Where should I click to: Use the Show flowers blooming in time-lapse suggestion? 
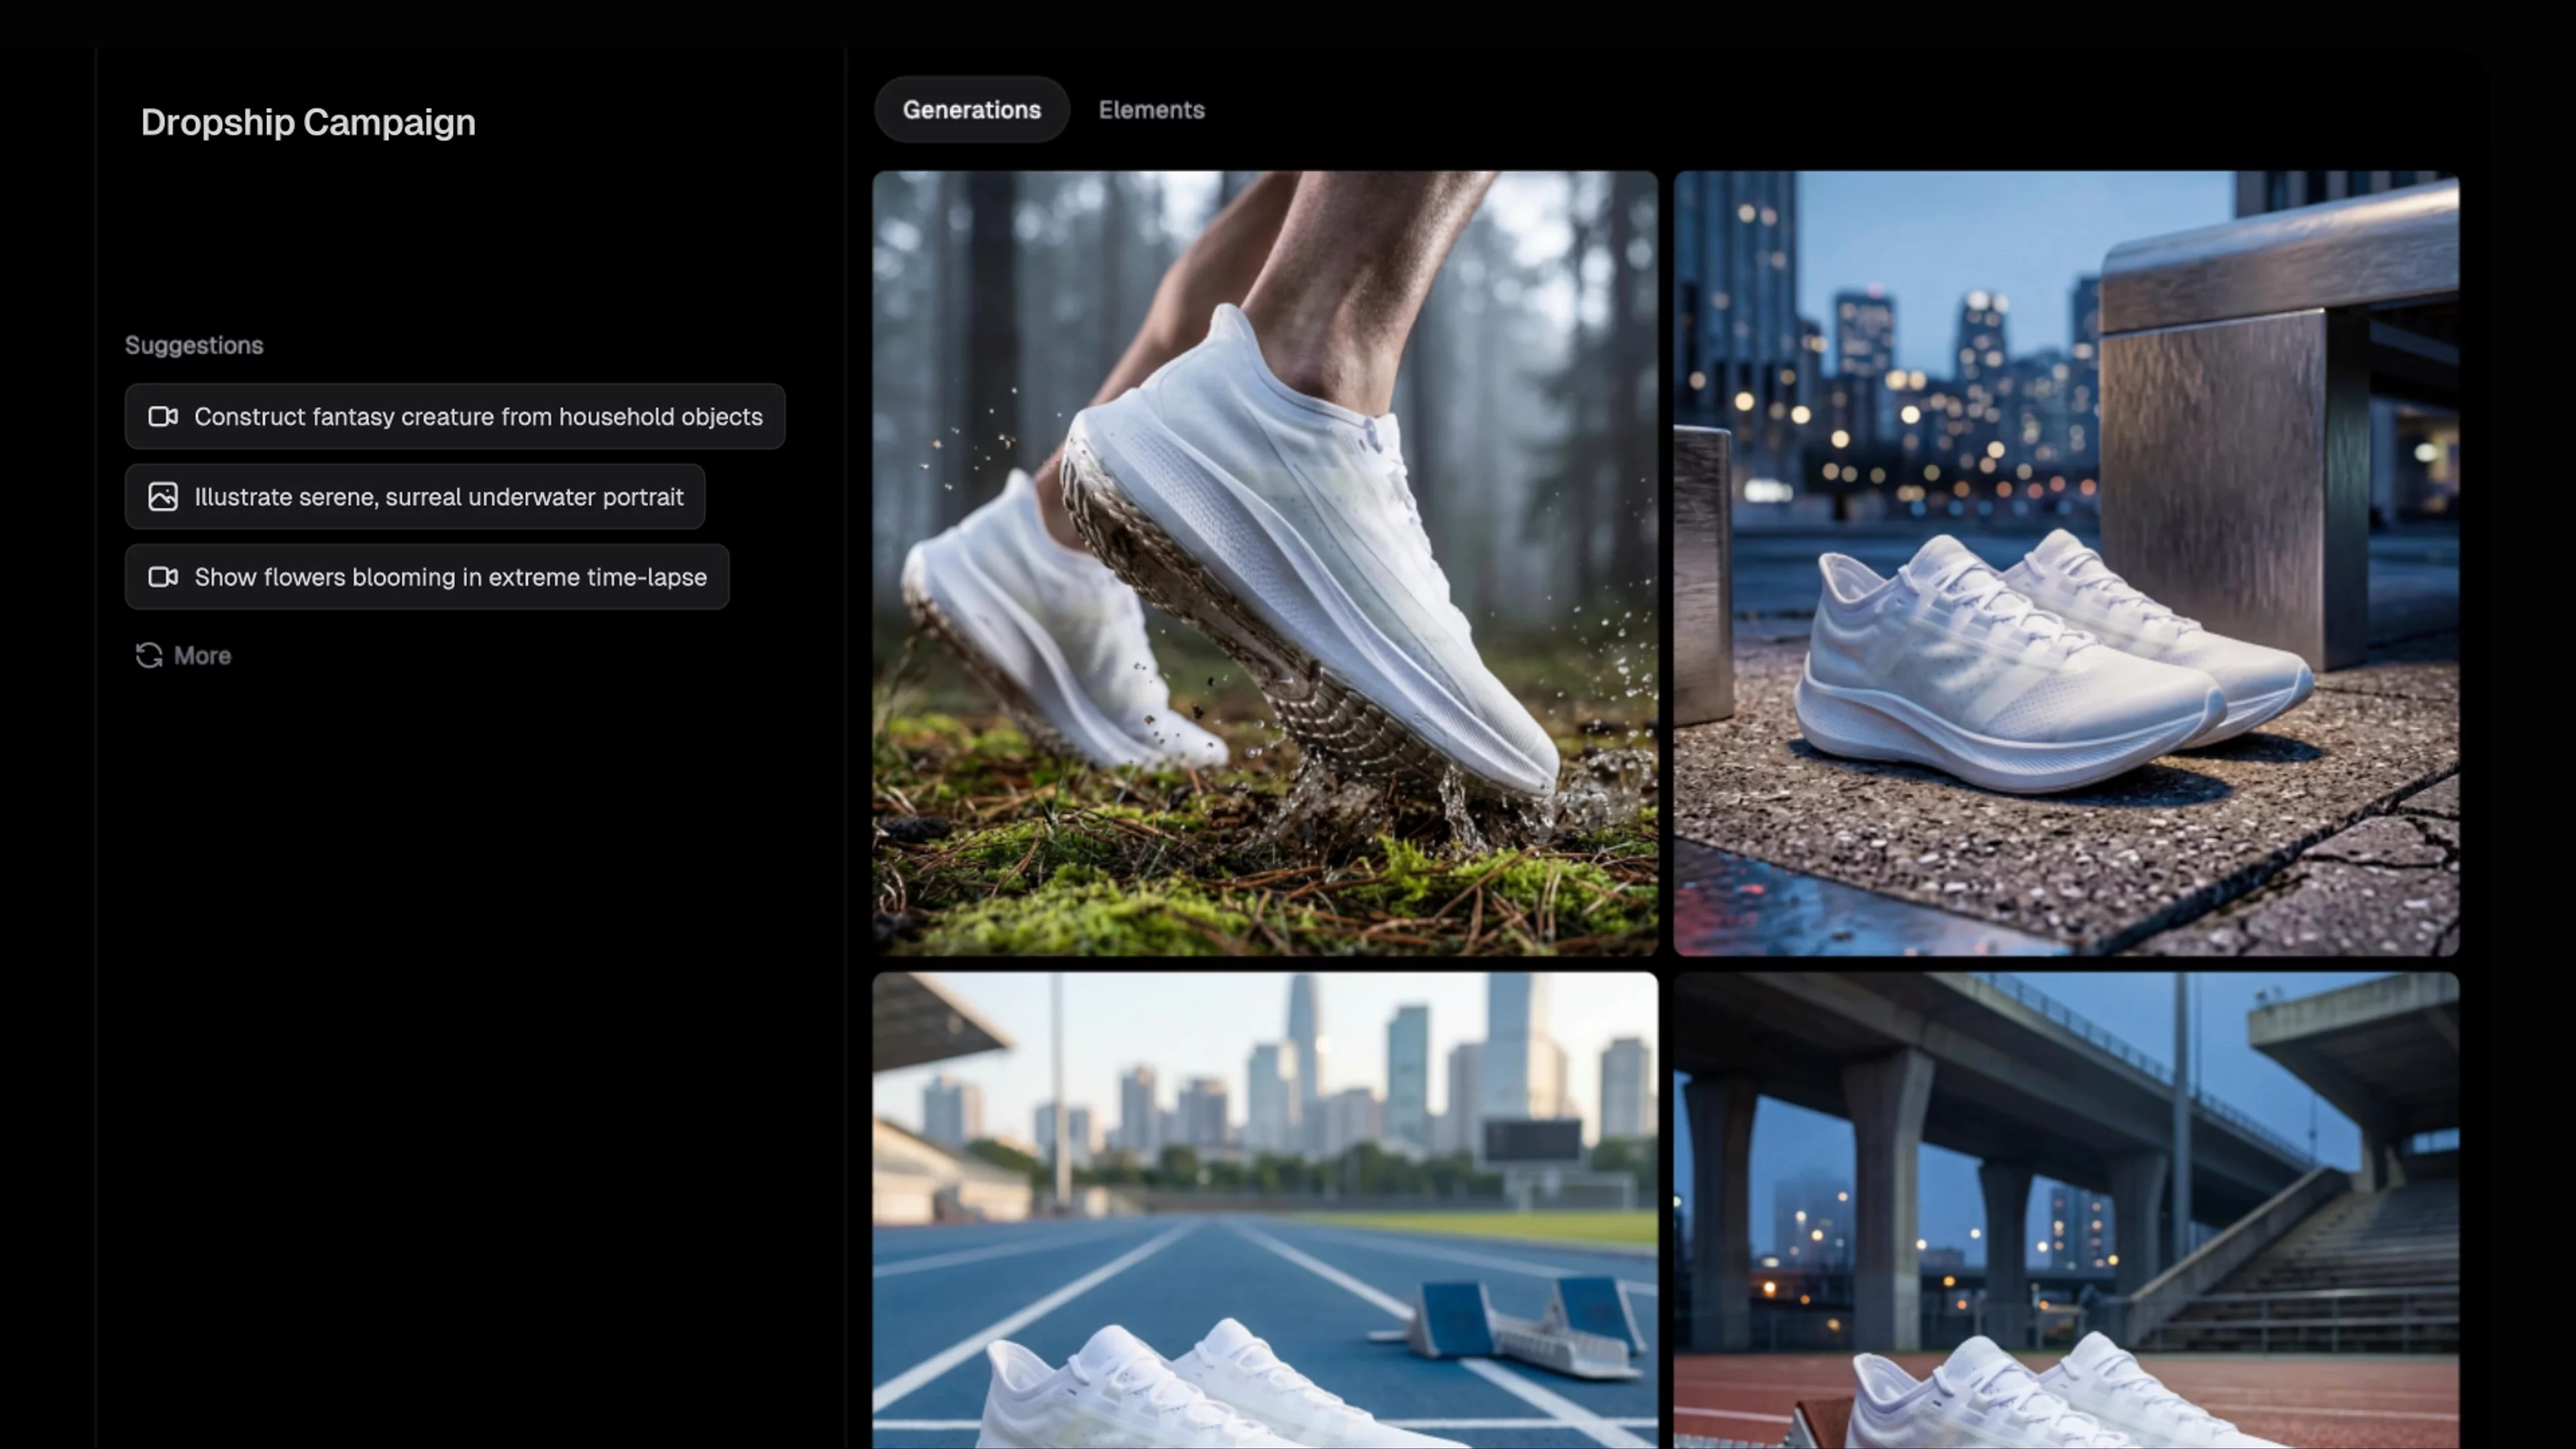click(450, 577)
